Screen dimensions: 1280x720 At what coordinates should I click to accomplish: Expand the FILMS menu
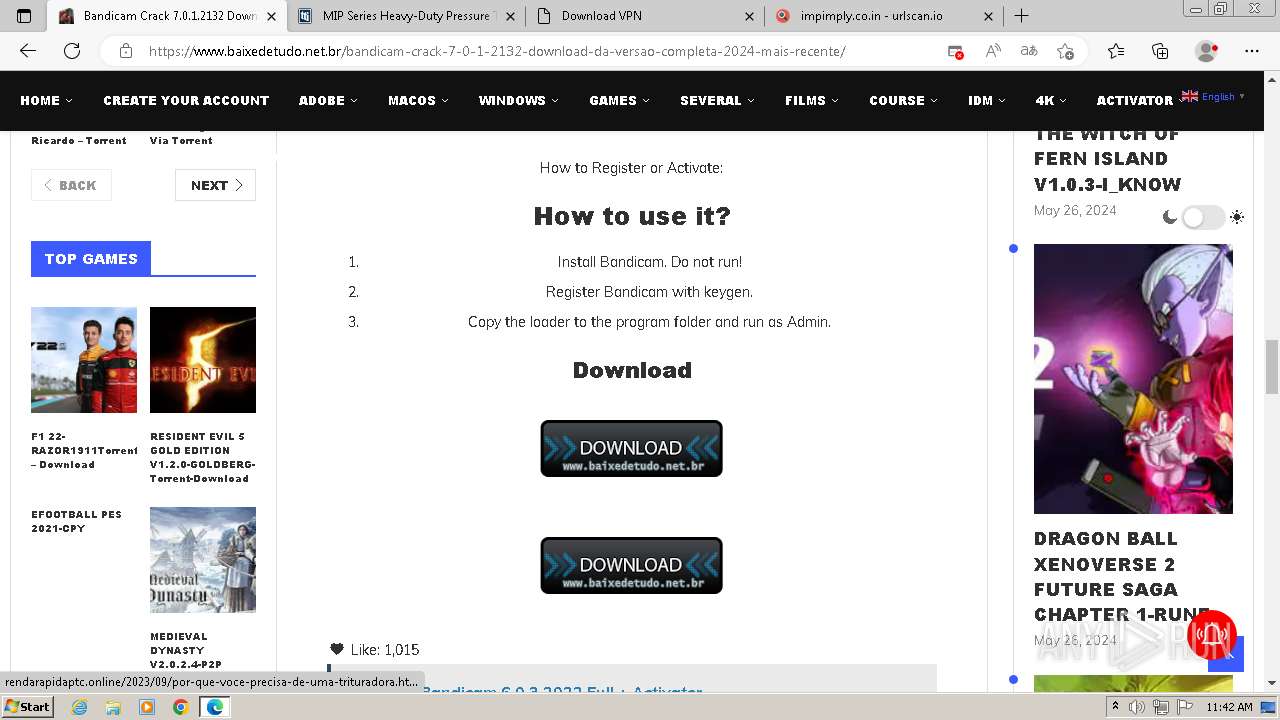(811, 100)
